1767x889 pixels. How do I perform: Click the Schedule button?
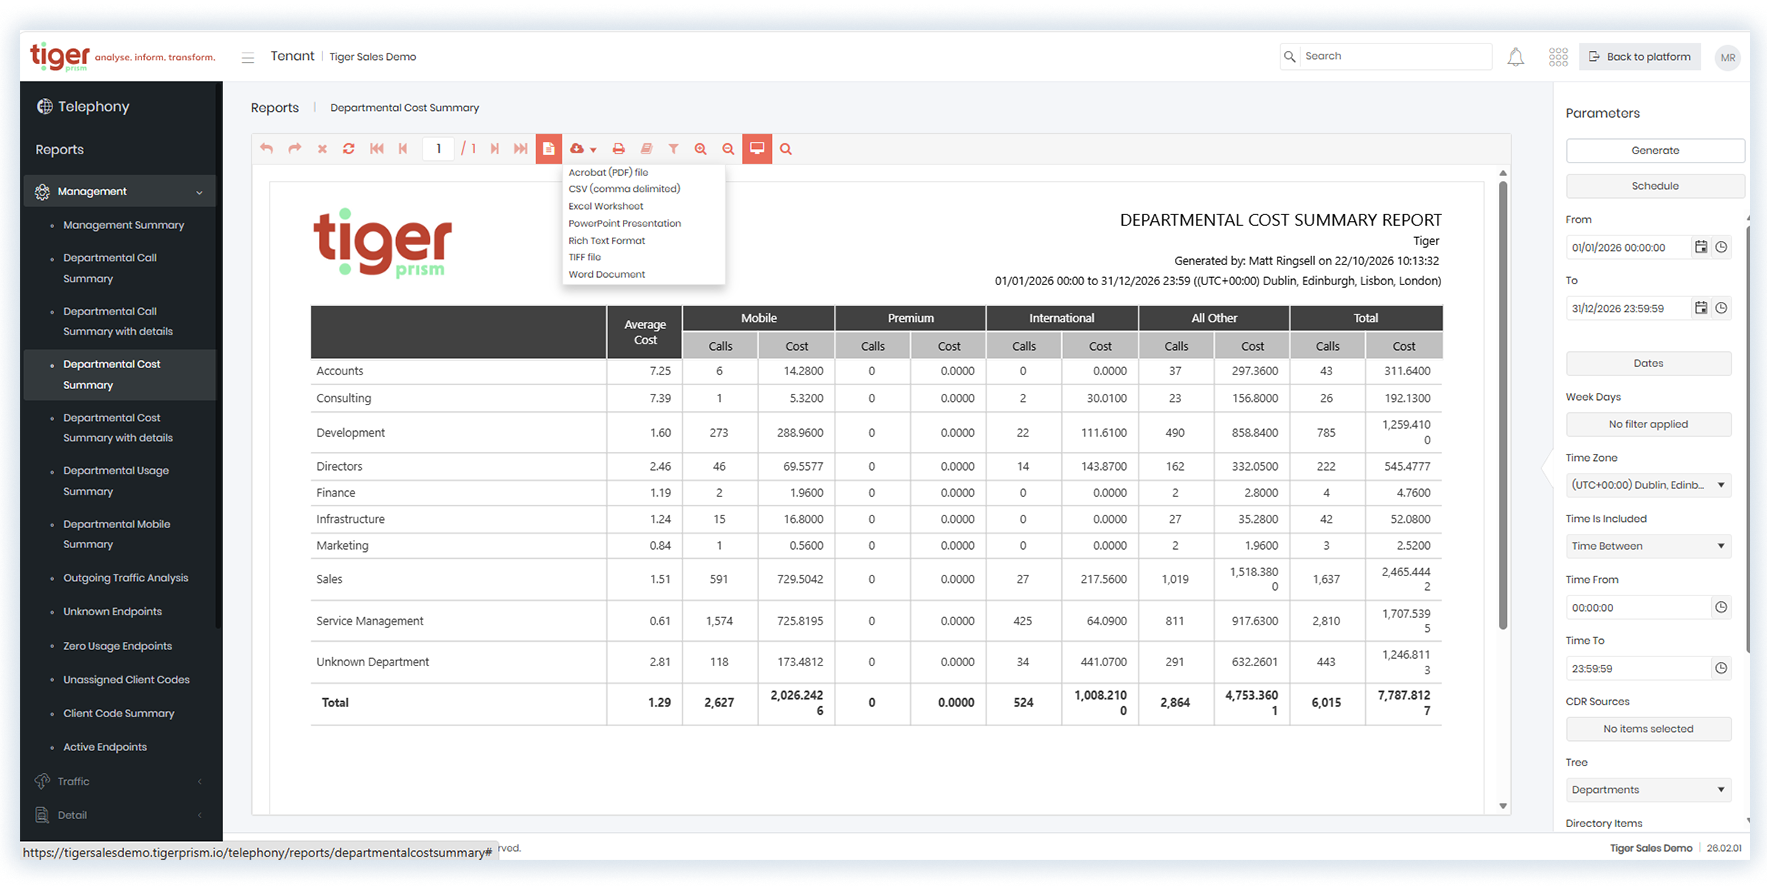1655,186
